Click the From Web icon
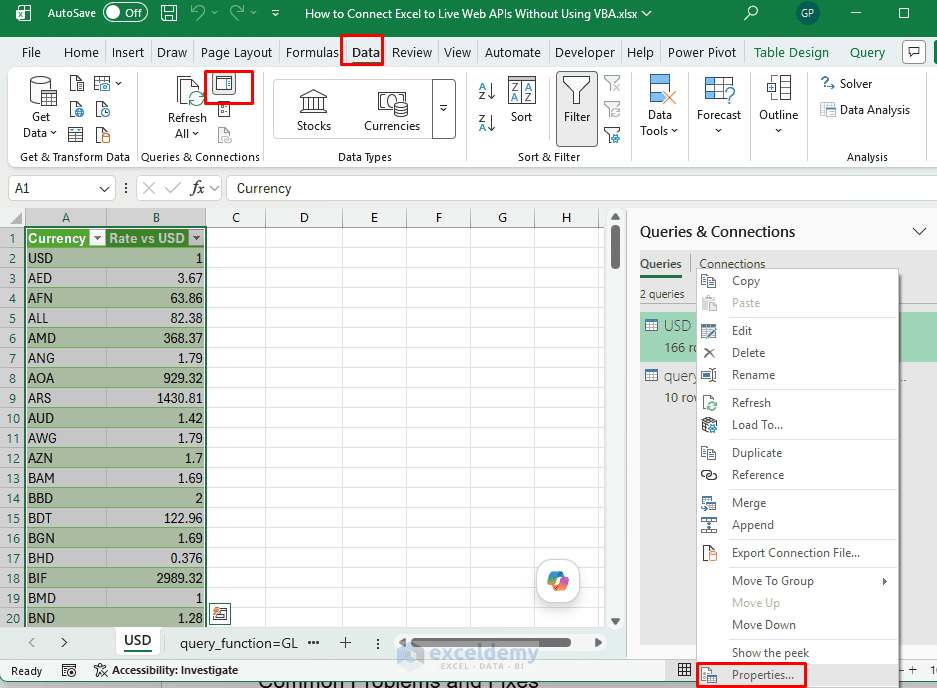 (76, 109)
